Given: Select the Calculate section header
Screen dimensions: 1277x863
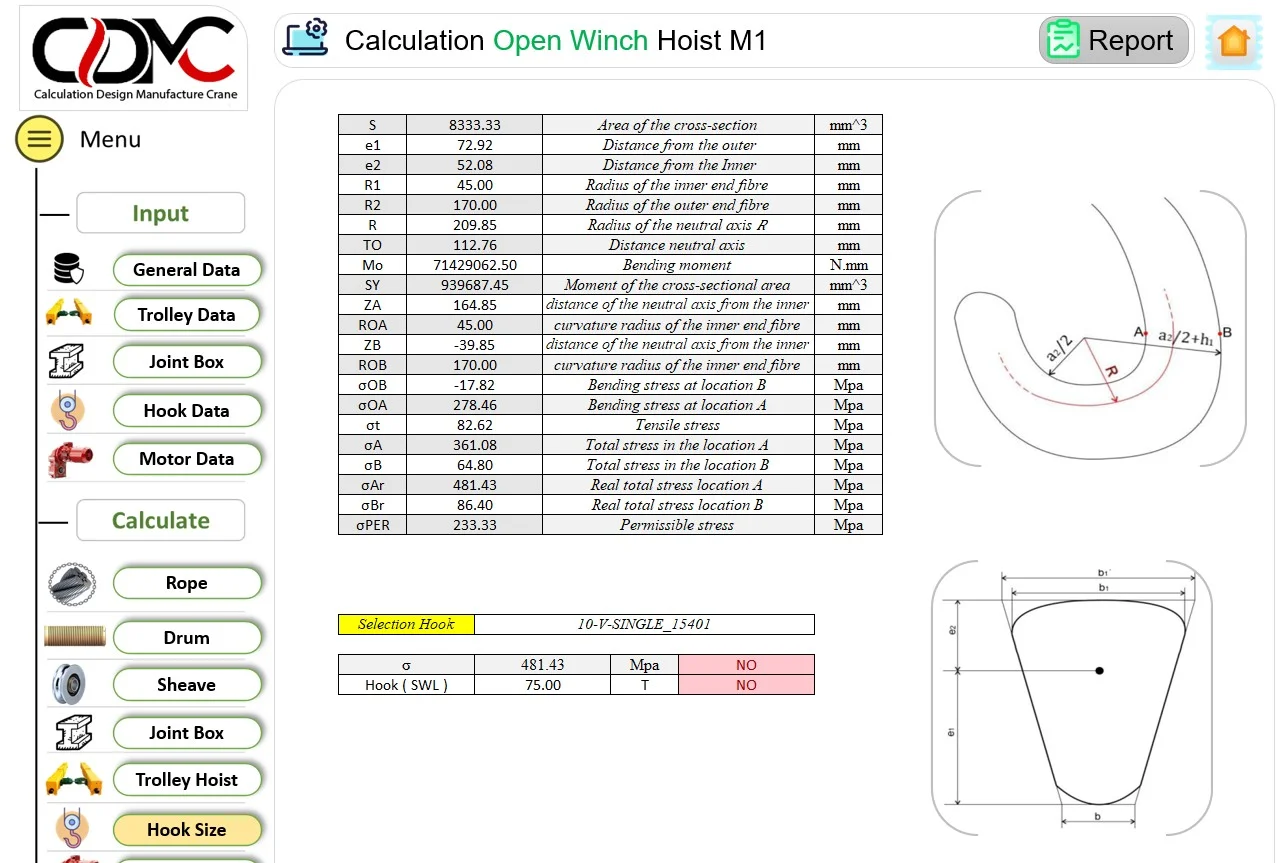Looking at the screenshot, I should click(x=160, y=520).
